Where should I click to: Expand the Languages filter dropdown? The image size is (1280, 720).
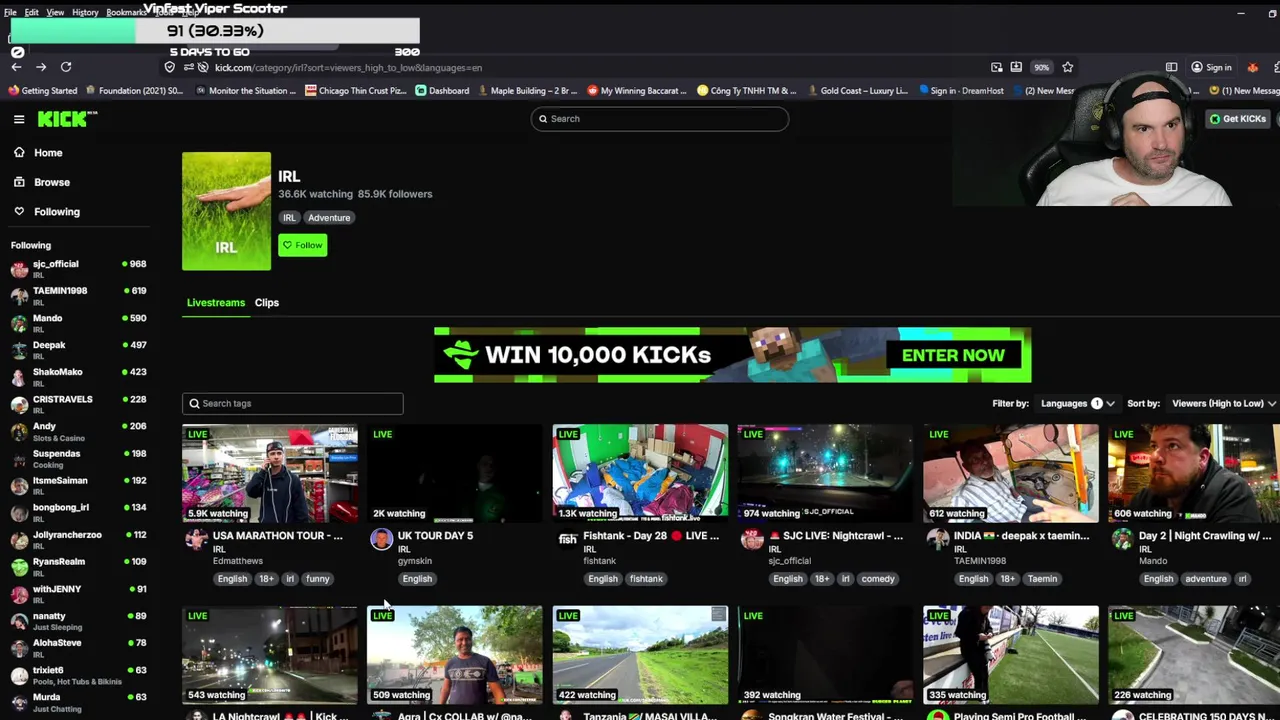(1077, 403)
